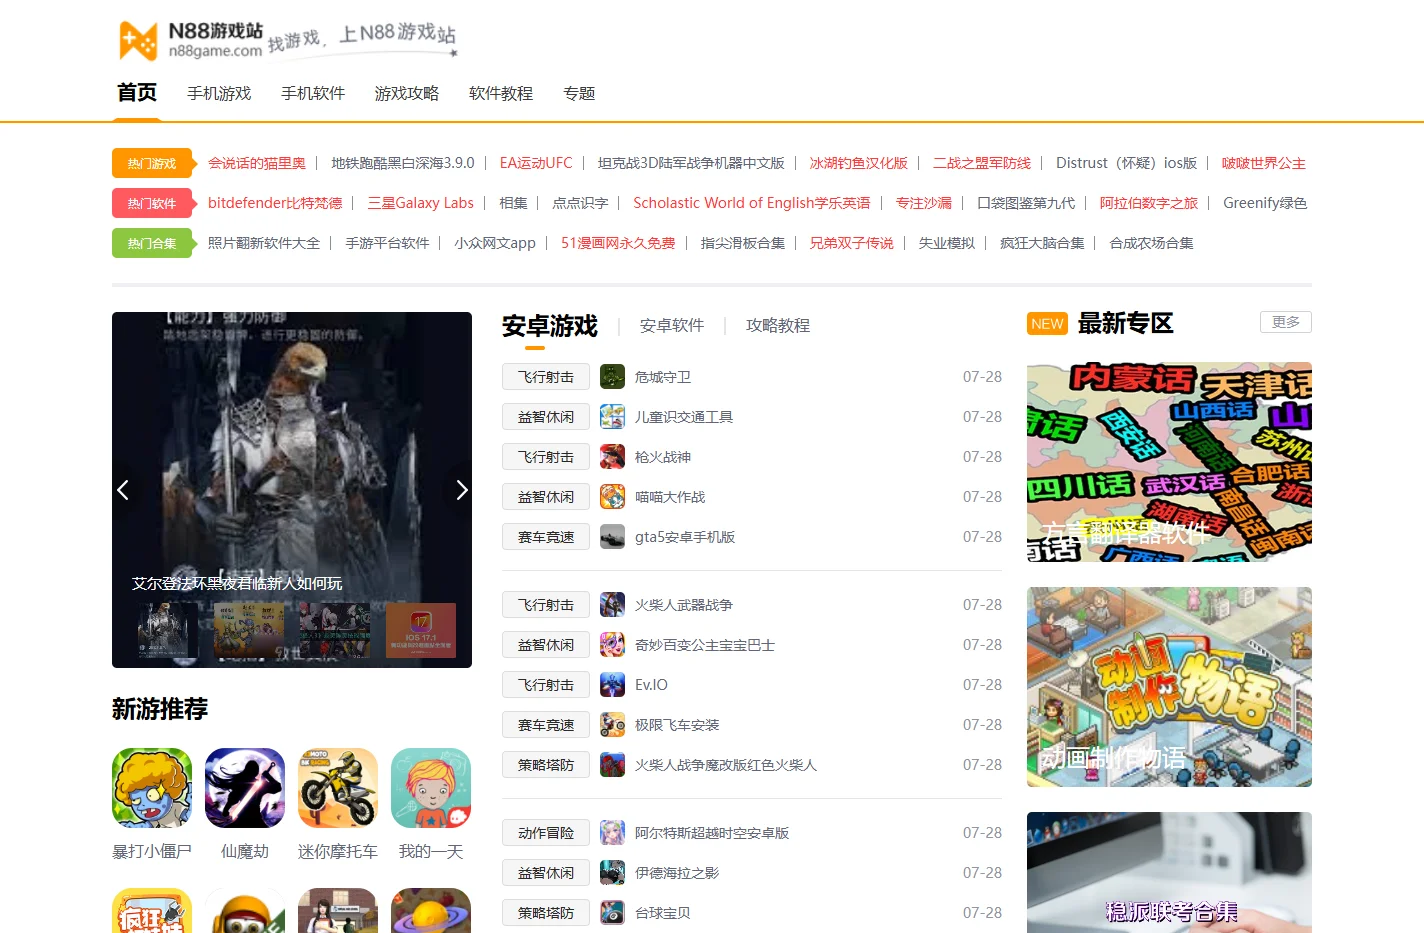The image size is (1424, 933).
Task: Switch to the 安卓游戏 tab
Action: [x=549, y=326]
